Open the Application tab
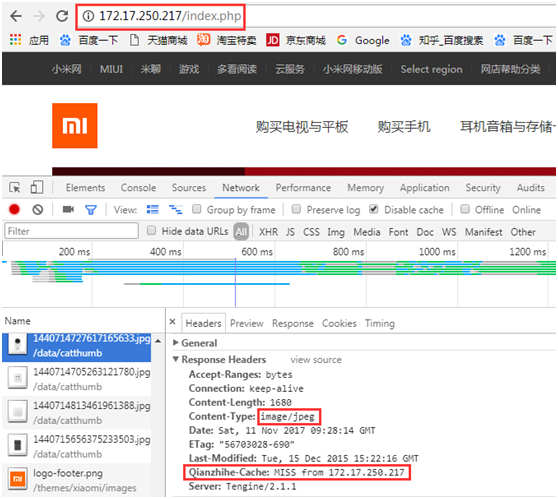The image size is (558, 499). pyautogui.click(x=425, y=188)
